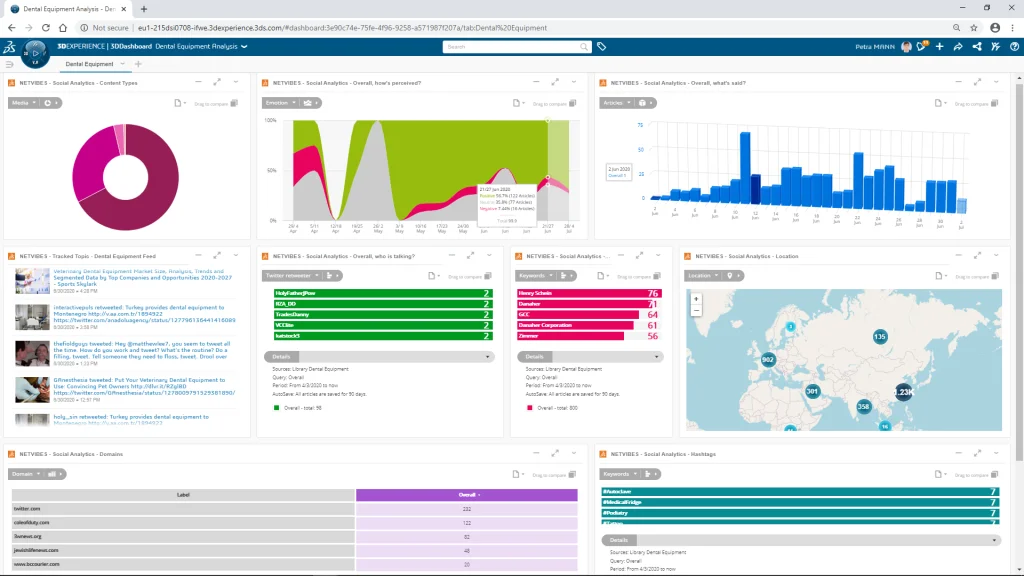Open the 3DEXPERIENCE compass icon
1024x576 pixels.
pyautogui.click(x=35, y=54)
